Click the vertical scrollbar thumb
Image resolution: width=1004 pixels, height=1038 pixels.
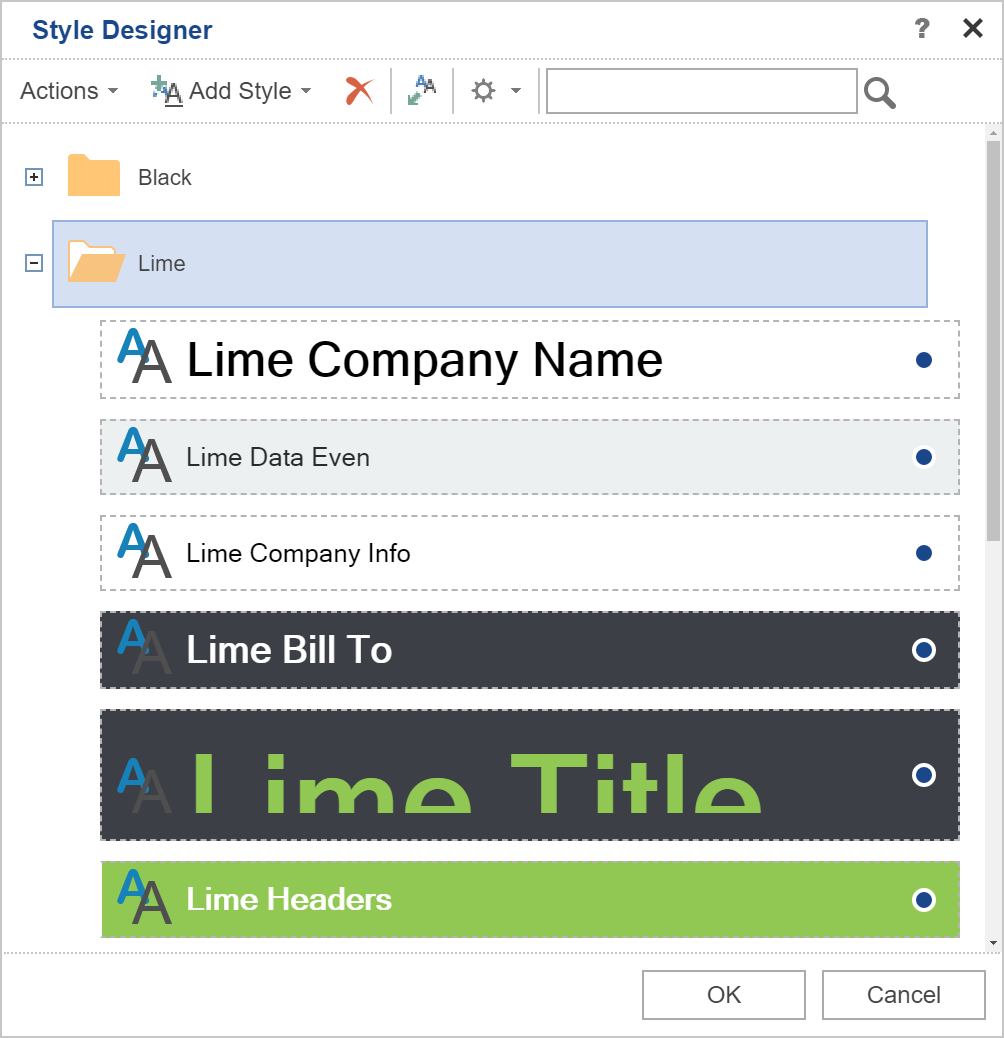(x=993, y=341)
